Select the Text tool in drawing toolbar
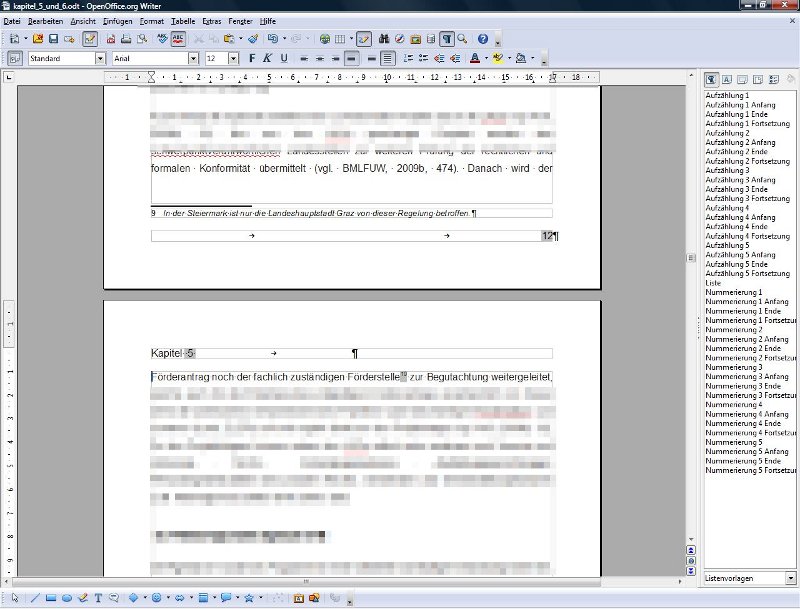Viewport: 800px width, 609px height. (x=98, y=598)
